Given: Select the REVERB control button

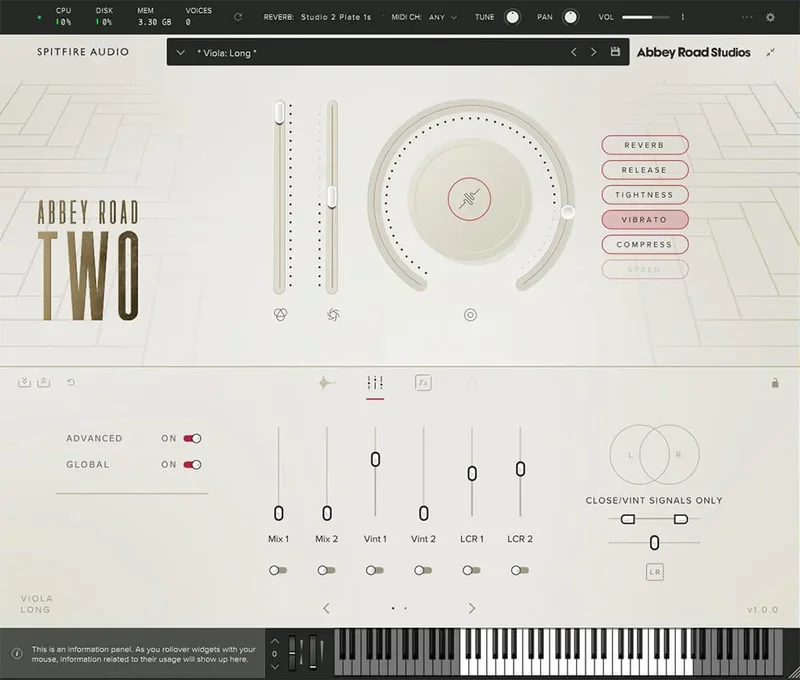Looking at the screenshot, I should (645, 145).
